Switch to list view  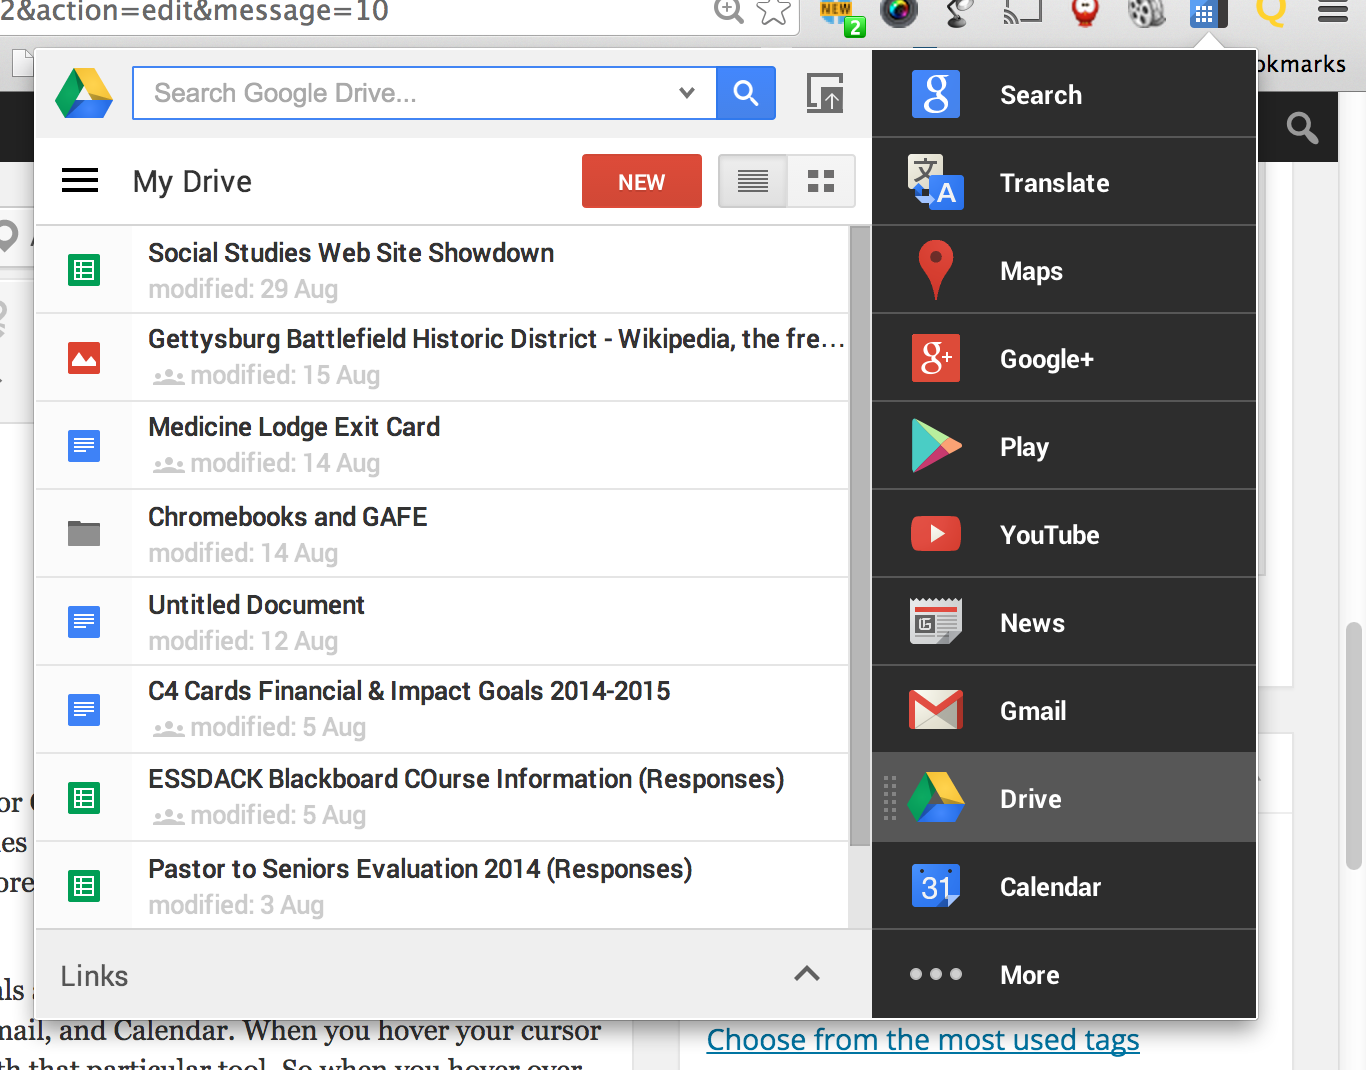[753, 181]
